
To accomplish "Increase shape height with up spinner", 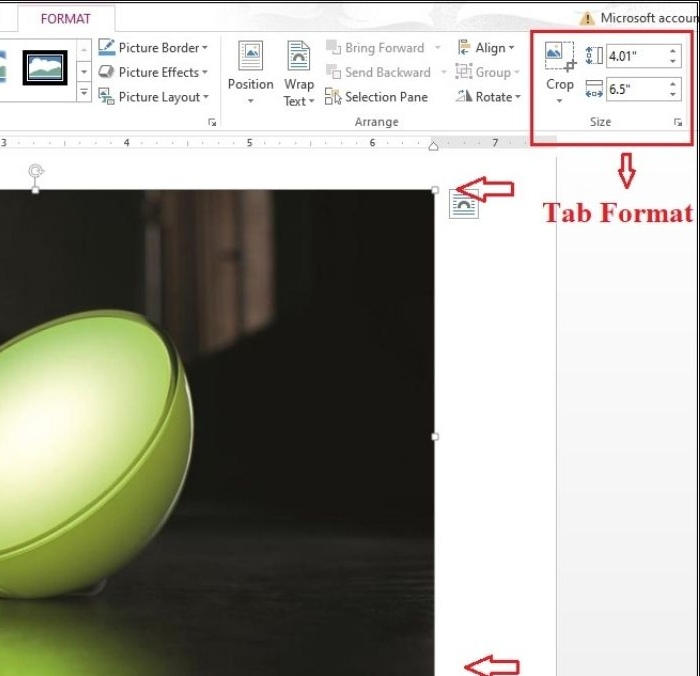I will point(673,51).
